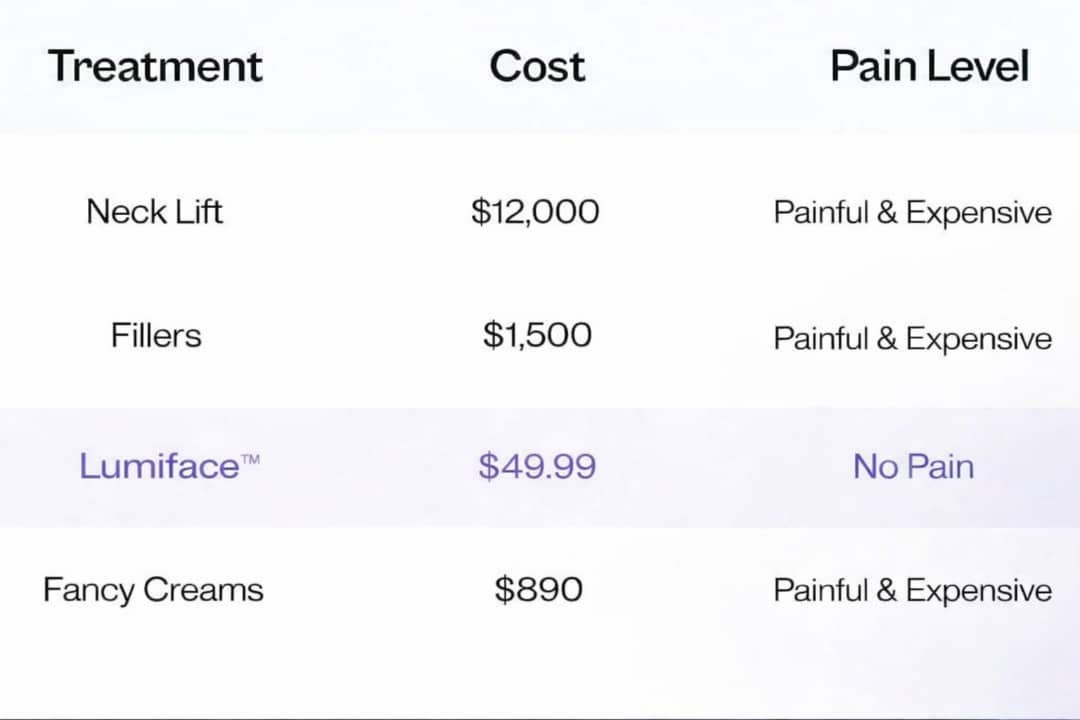Viewport: 1080px width, 720px height.
Task: Select the $1,500 cost value
Action: [537, 335]
